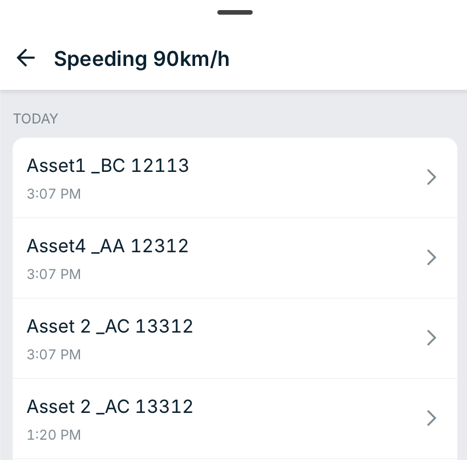Click empty header area right of Speeding title
Image resolution: width=467 pixels, height=460 pixels.
point(347,58)
